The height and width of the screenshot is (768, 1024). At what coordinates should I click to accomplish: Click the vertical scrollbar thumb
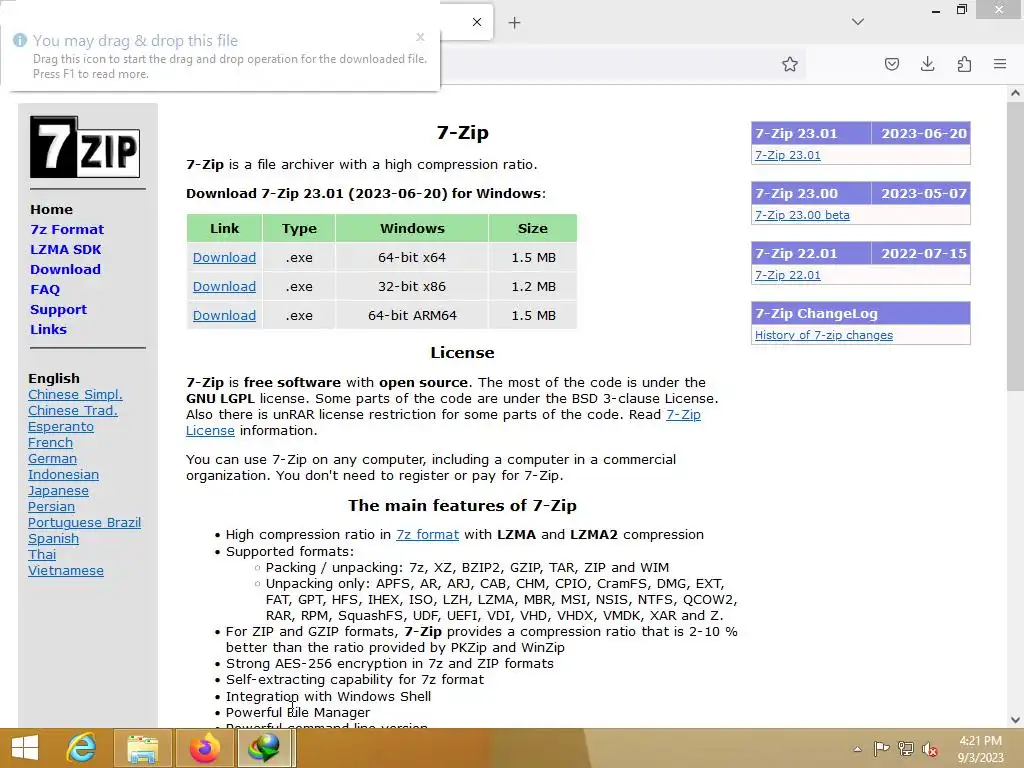click(x=1015, y=246)
